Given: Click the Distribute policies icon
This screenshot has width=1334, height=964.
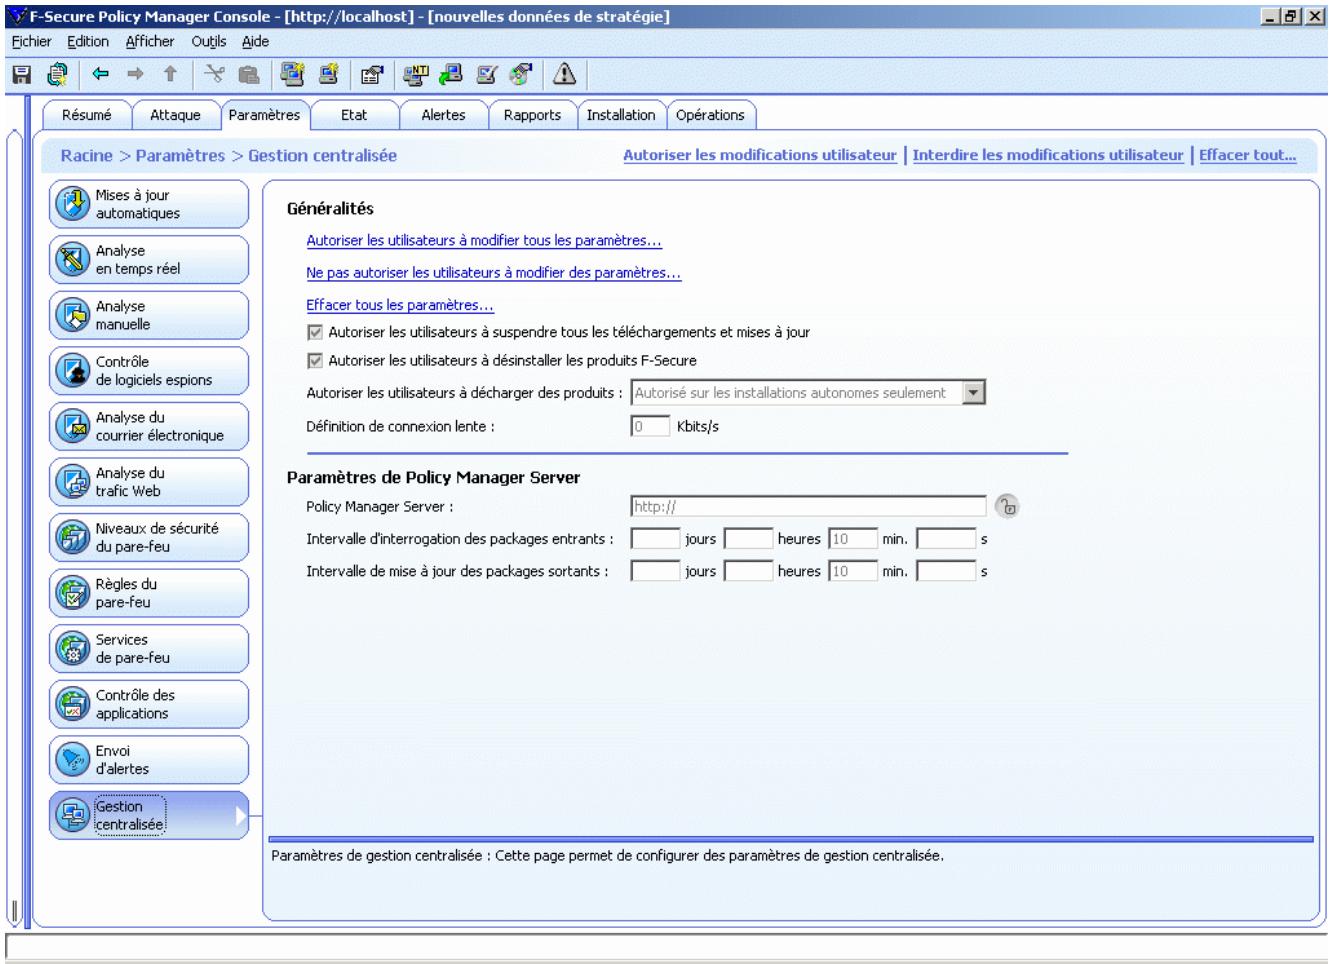Looking at the screenshot, I should pos(58,74).
